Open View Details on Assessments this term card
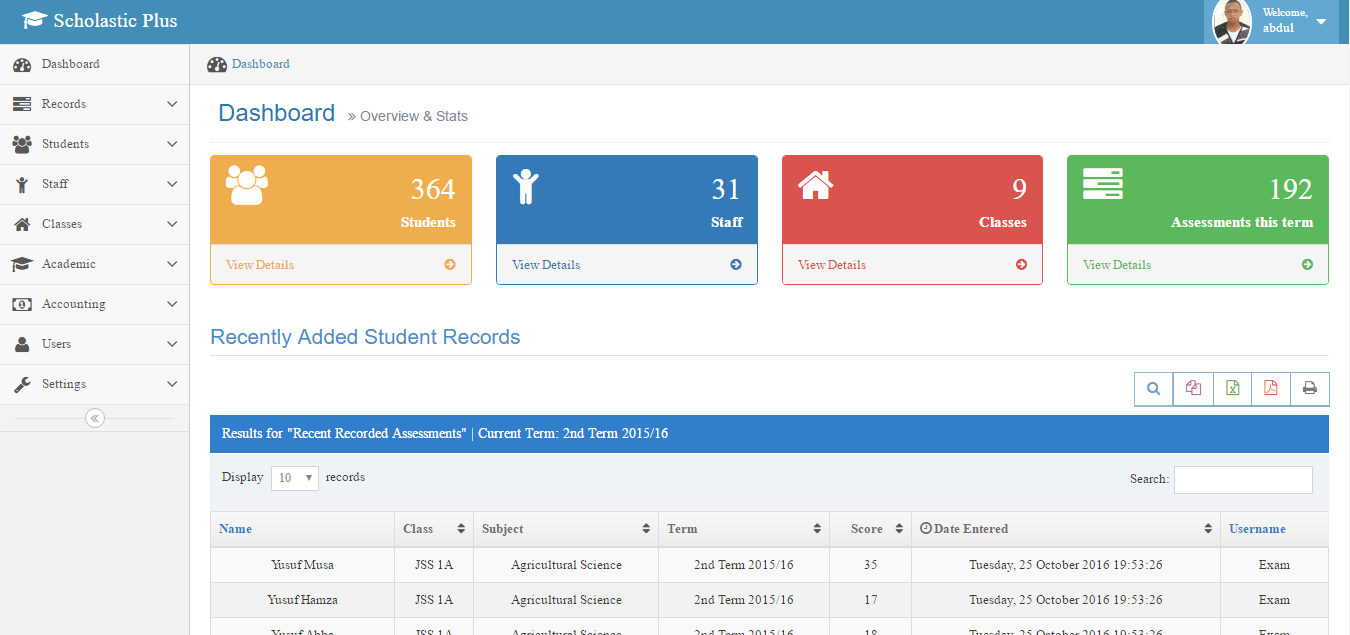Screen dimensions: 1350x635 coord(1117,265)
